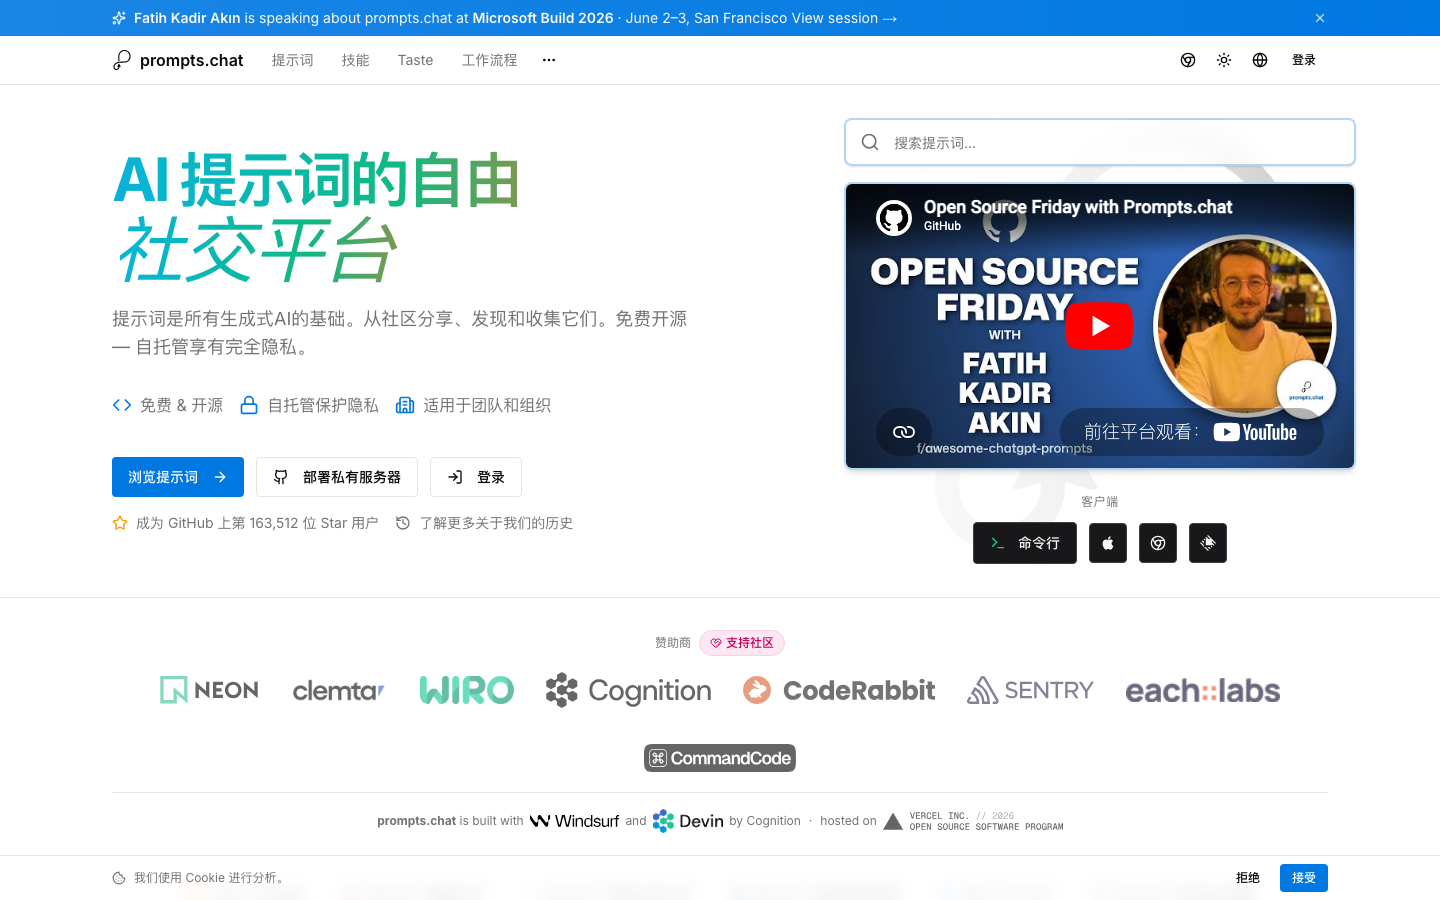The width and height of the screenshot is (1440, 900).
Task: Open the Vercel Open Source Program link
Action: point(974,821)
